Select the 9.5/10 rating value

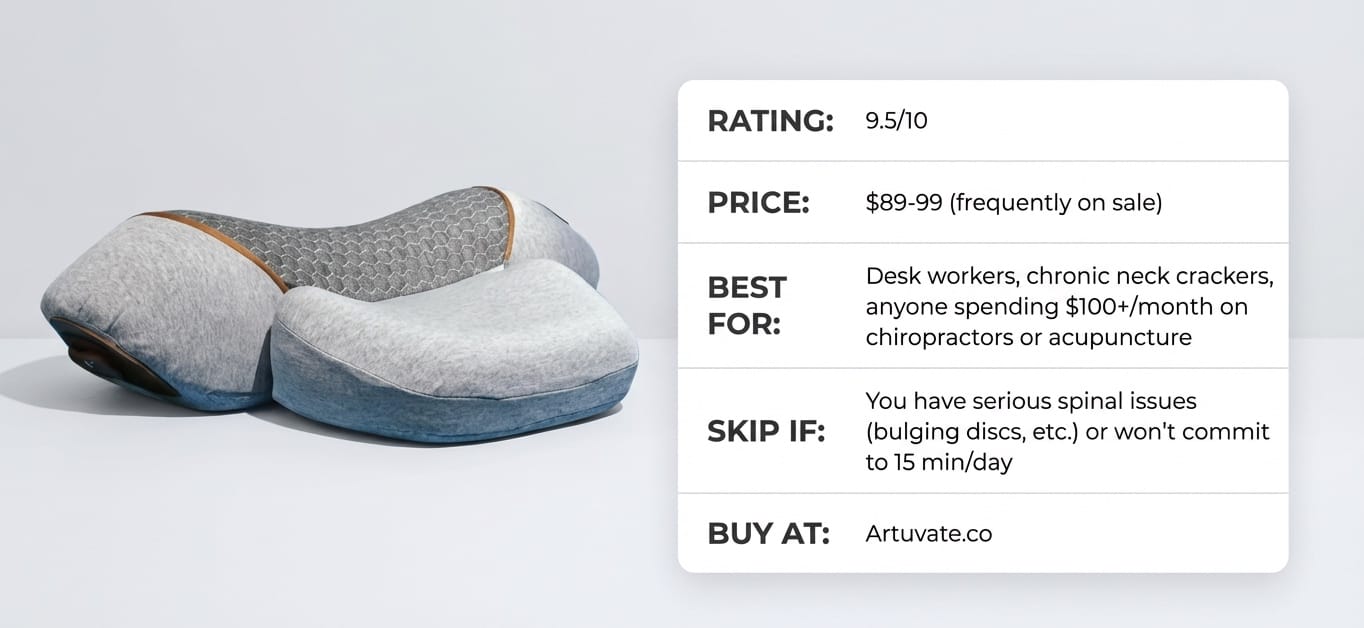896,121
